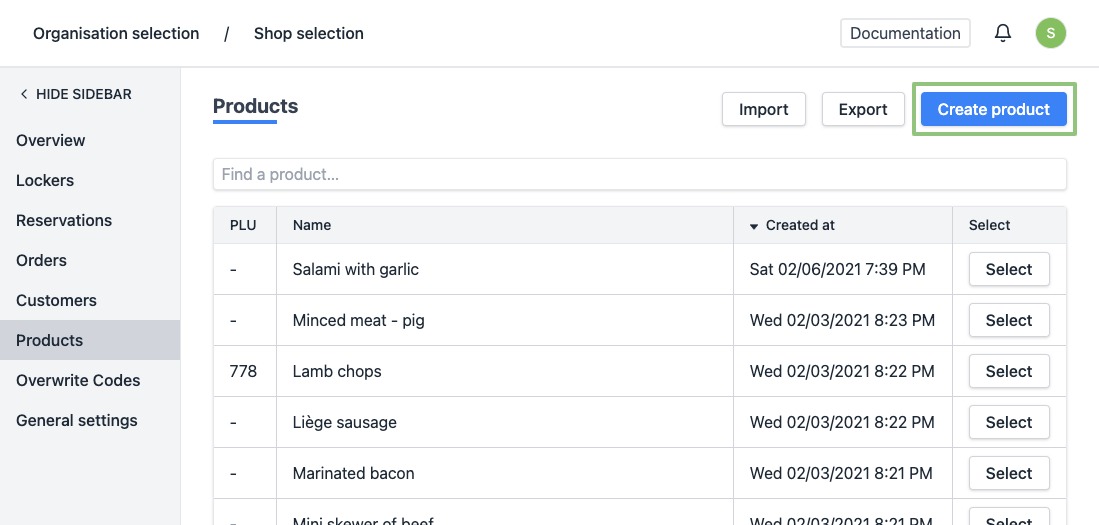Select the Lamb chops product
1099x525 pixels.
coord(1008,371)
